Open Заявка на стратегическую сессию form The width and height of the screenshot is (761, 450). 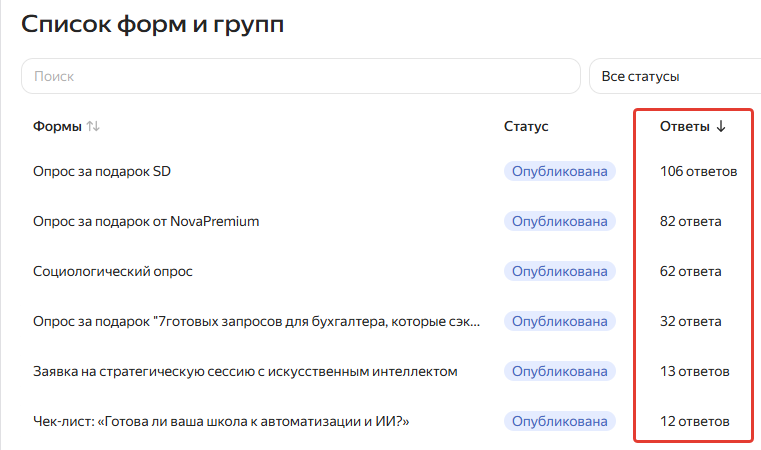coord(245,371)
